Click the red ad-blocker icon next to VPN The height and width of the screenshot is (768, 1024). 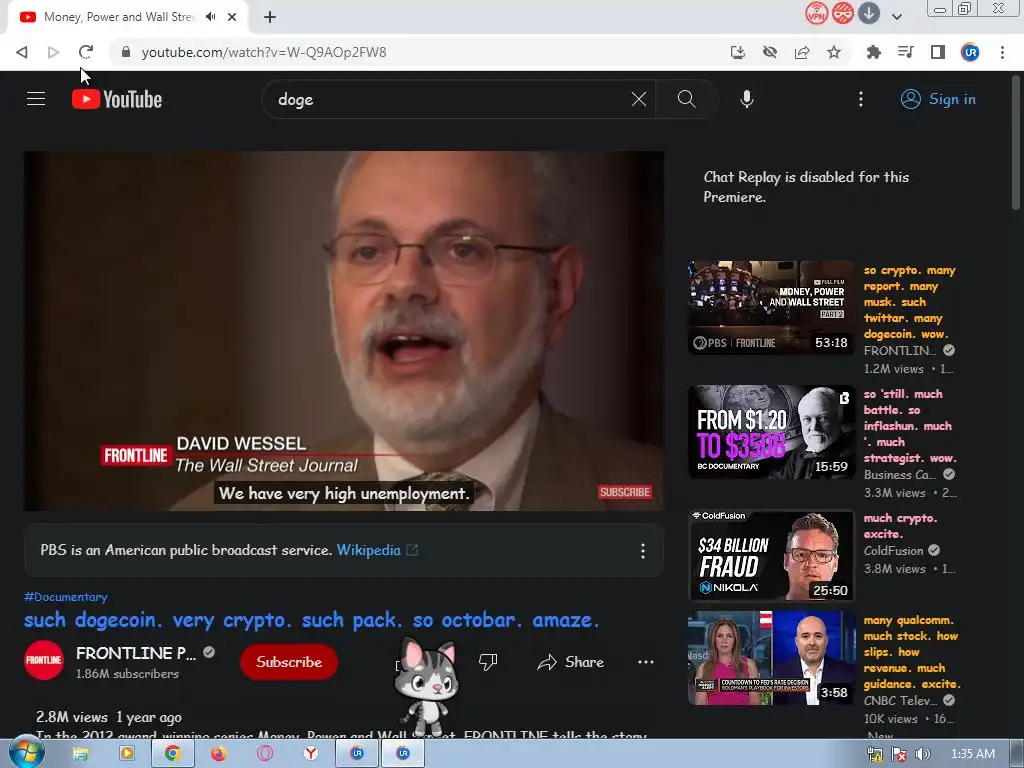[x=842, y=13]
